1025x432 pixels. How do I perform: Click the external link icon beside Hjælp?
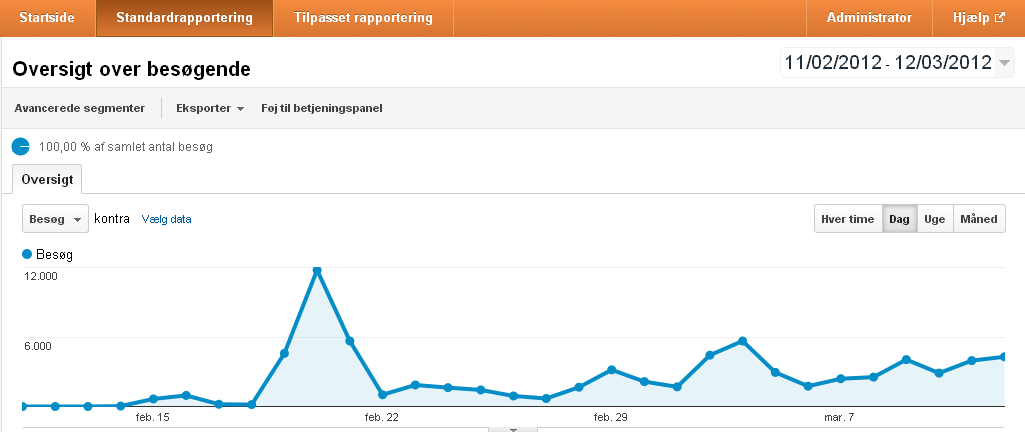(x=1000, y=18)
